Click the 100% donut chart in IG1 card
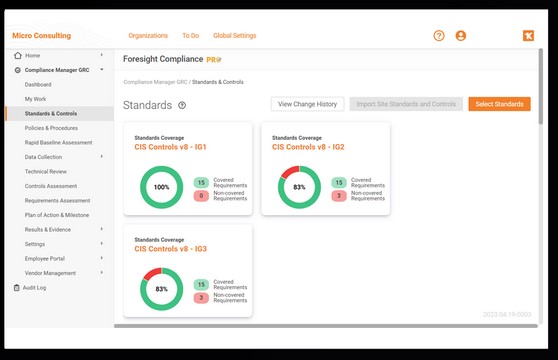558x360 pixels. click(x=162, y=187)
